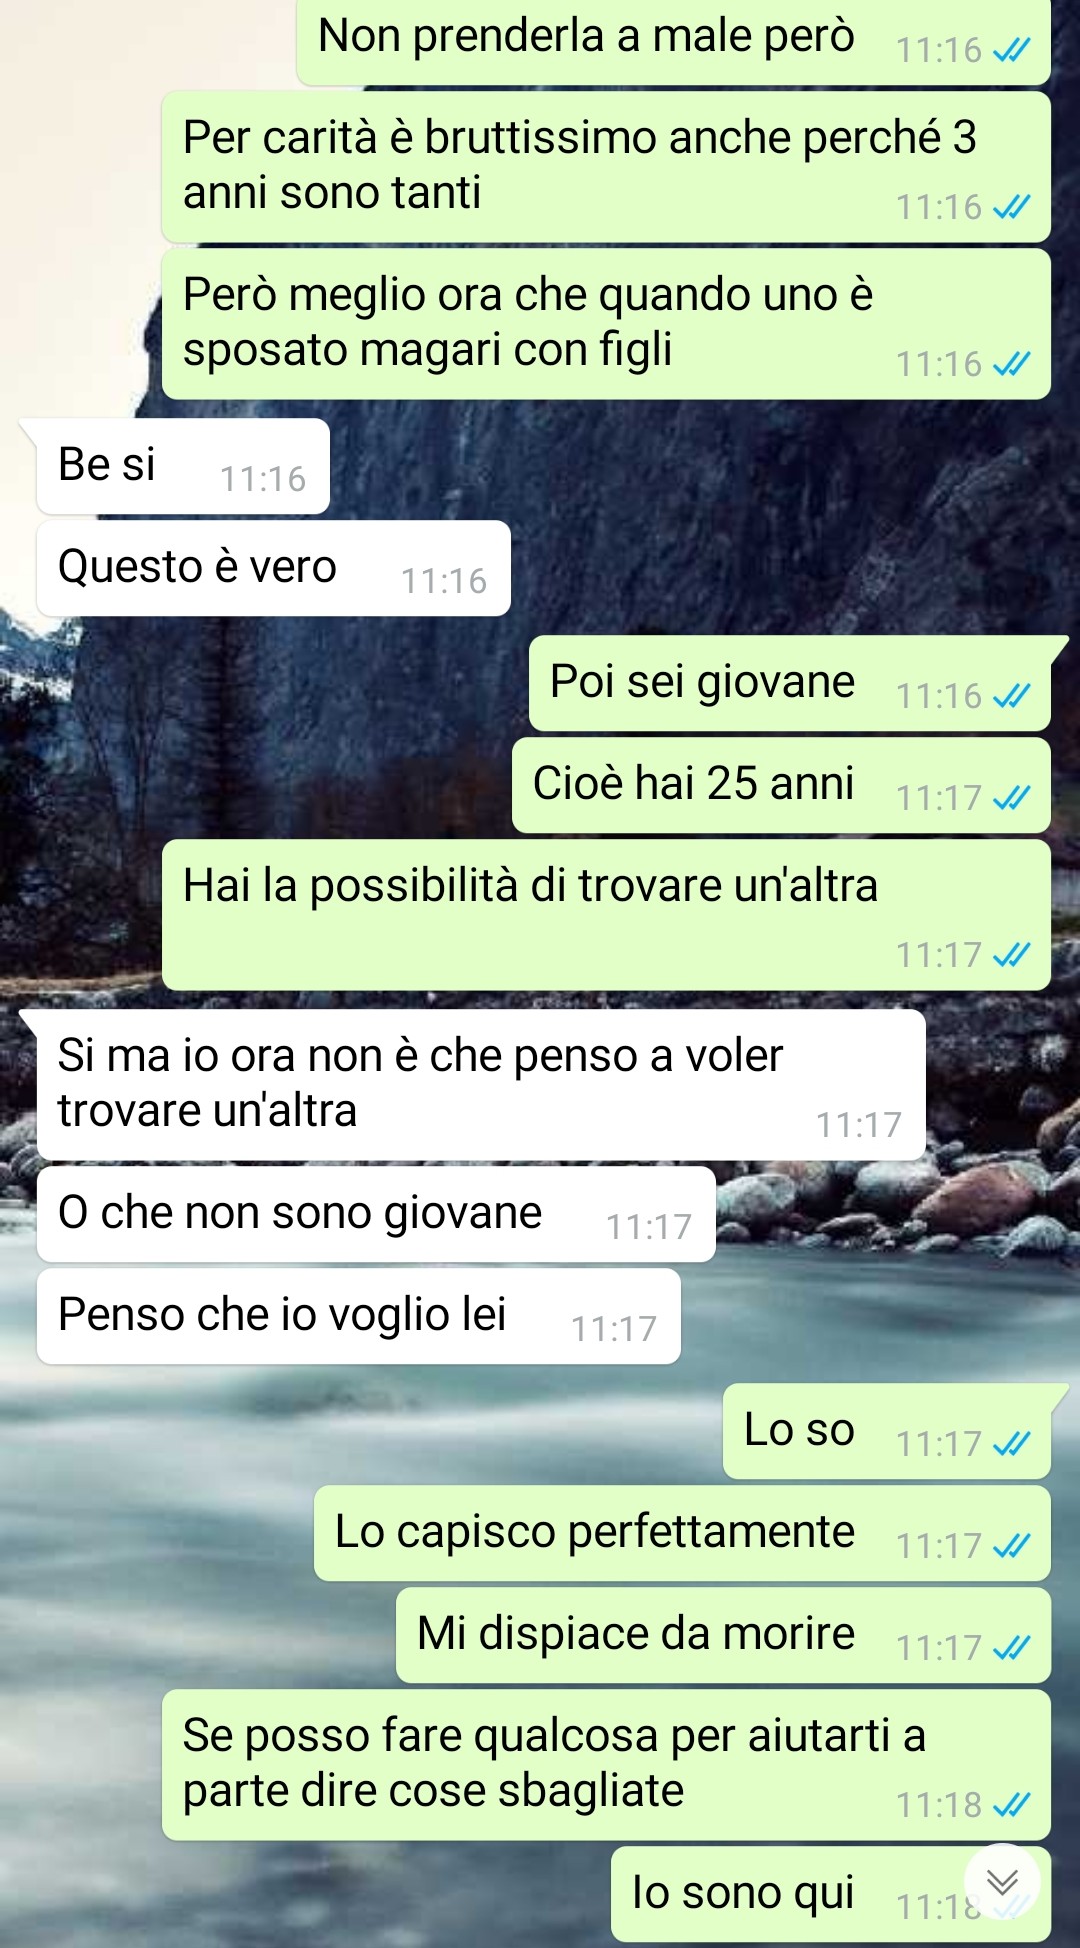Viewport: 1080px width, 1948px height.
Task: Tap read receipt ticks on 'Poi sei giovane'
Action: tap(1011, 696)
